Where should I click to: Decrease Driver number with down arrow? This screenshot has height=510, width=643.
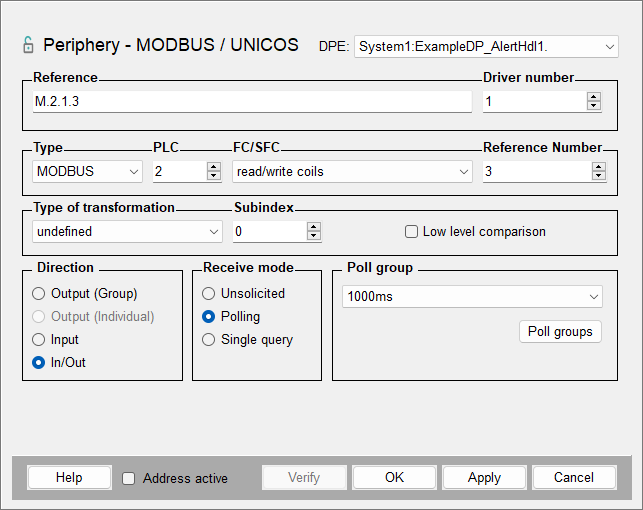pyautogui.click(x=594, y=106)
